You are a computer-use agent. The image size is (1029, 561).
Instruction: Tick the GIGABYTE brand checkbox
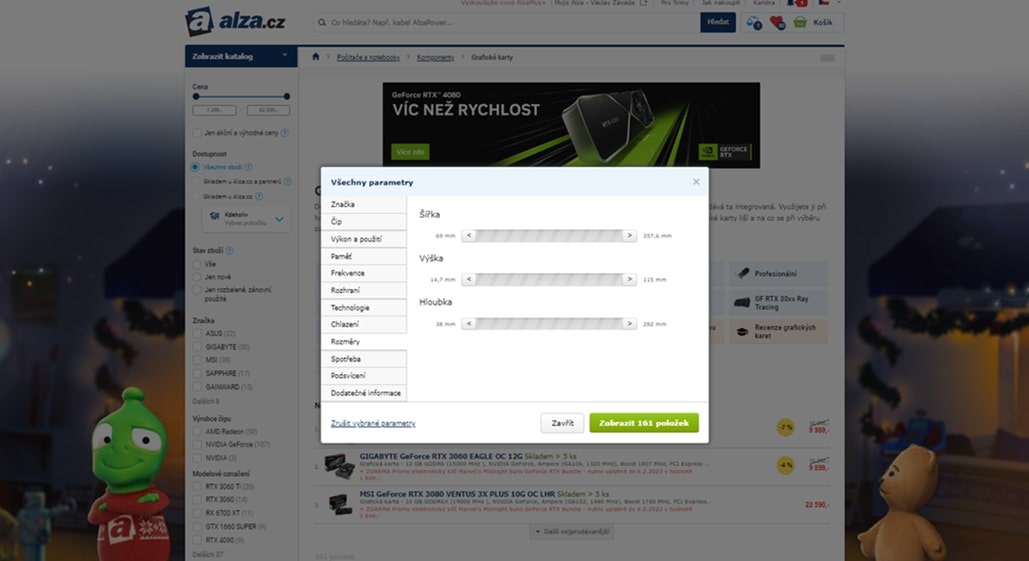[198, 346]
